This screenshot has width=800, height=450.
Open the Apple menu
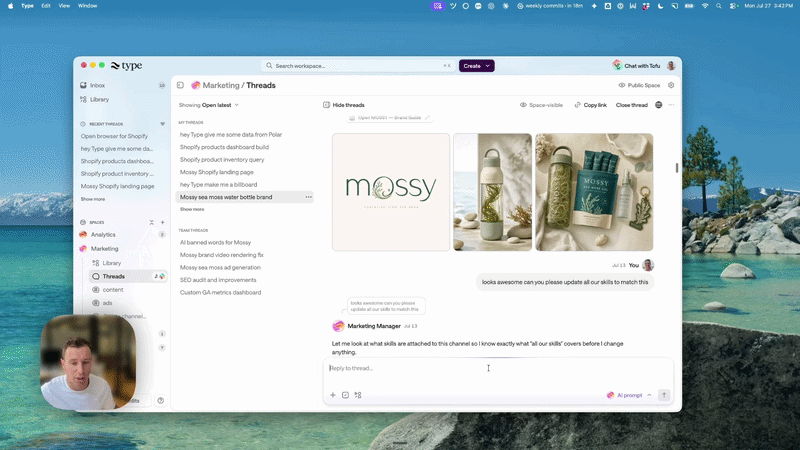click(x=10, y=6)
